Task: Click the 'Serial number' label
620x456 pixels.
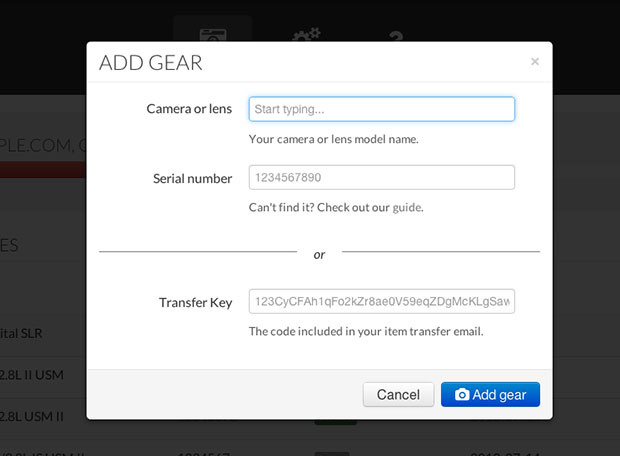Action: 192,179
